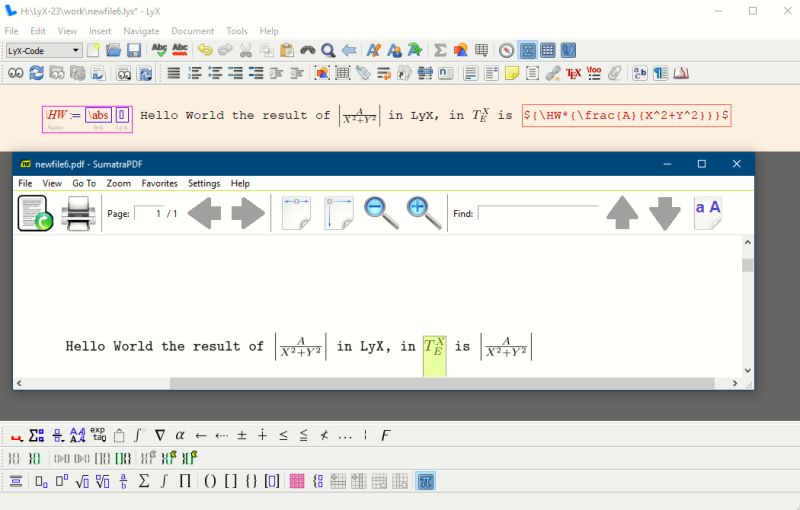
Task: View the document (glasses icon)
Action: tap(15, 73)
